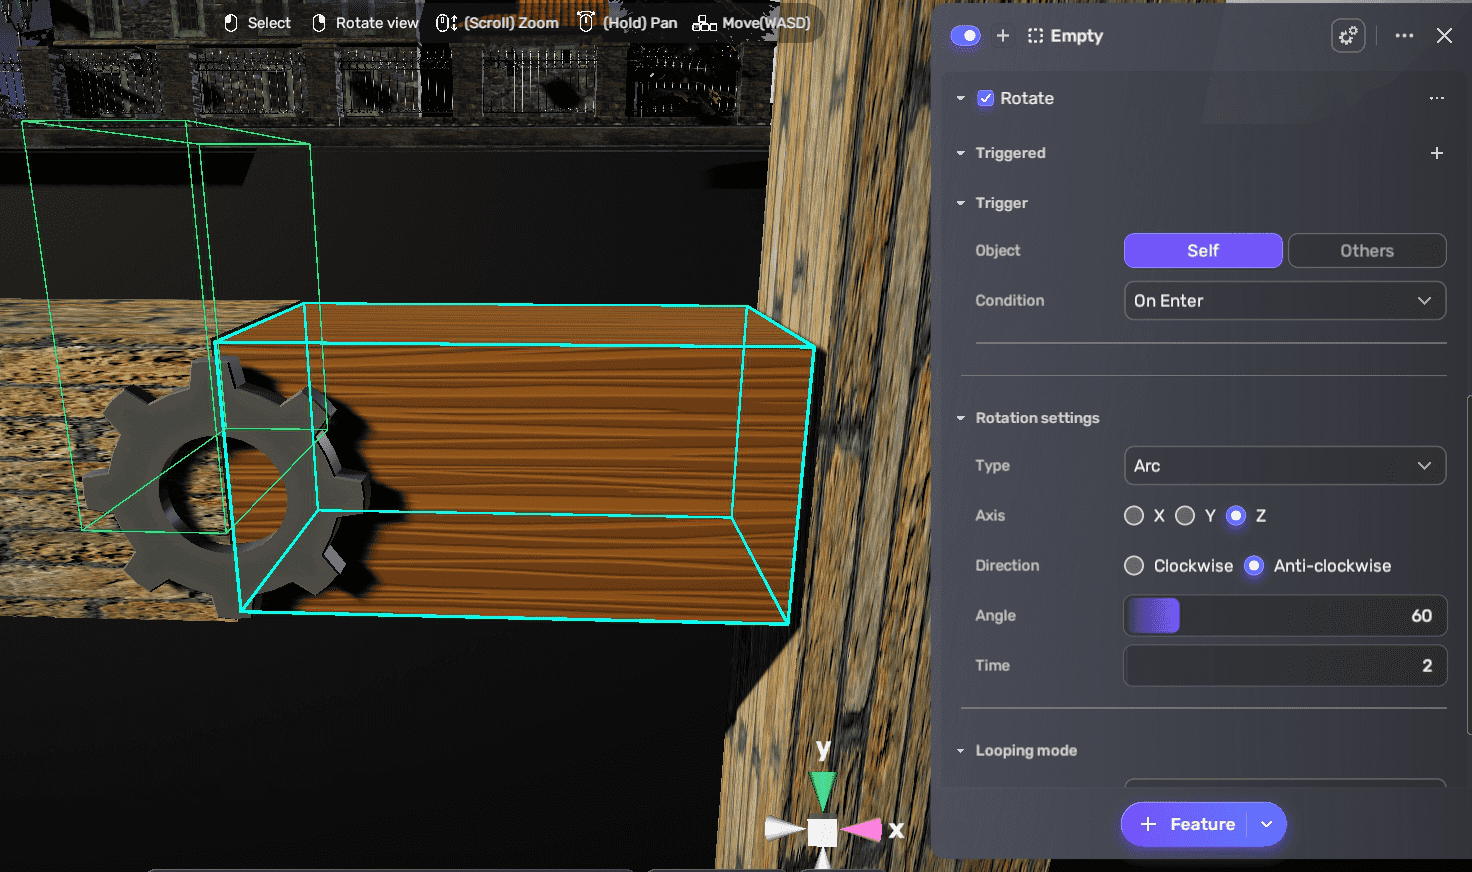Click the Hold Pan icon

tap(585, 22)
